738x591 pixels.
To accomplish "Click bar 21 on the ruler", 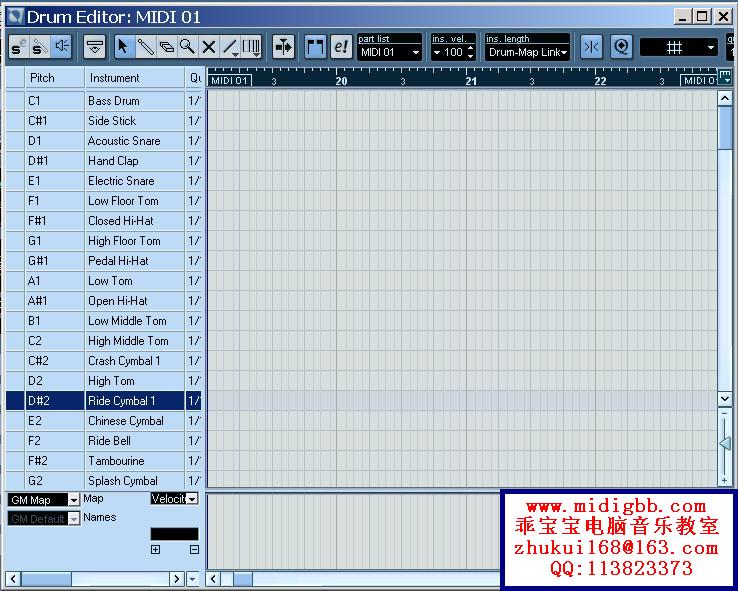I will [x=471, y=81].
